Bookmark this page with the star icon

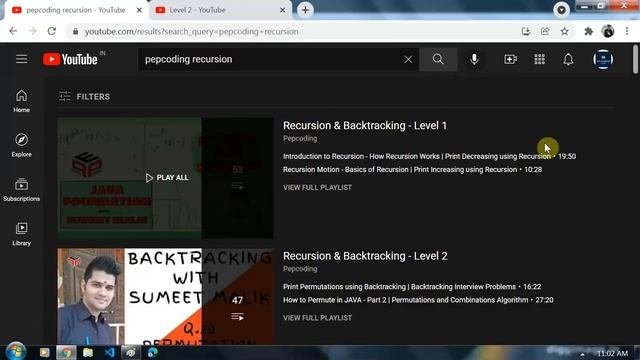tap(564, 31)
